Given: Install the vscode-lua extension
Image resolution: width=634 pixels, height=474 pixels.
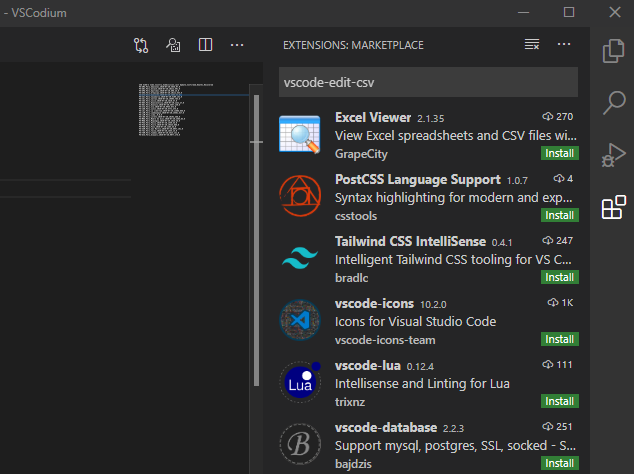Looking at the screenshot, I should tap(560, 401).
